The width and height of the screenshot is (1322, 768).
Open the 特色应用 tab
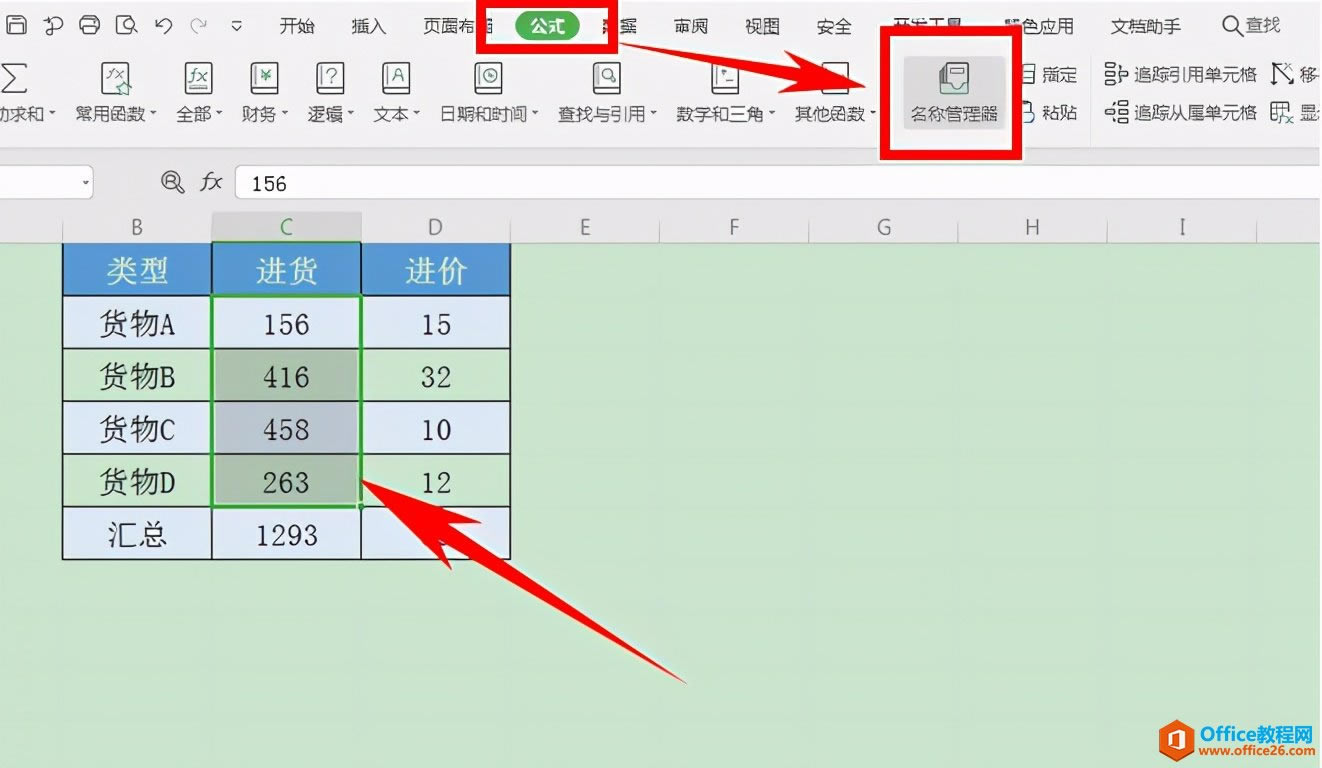coord(1040,26)
